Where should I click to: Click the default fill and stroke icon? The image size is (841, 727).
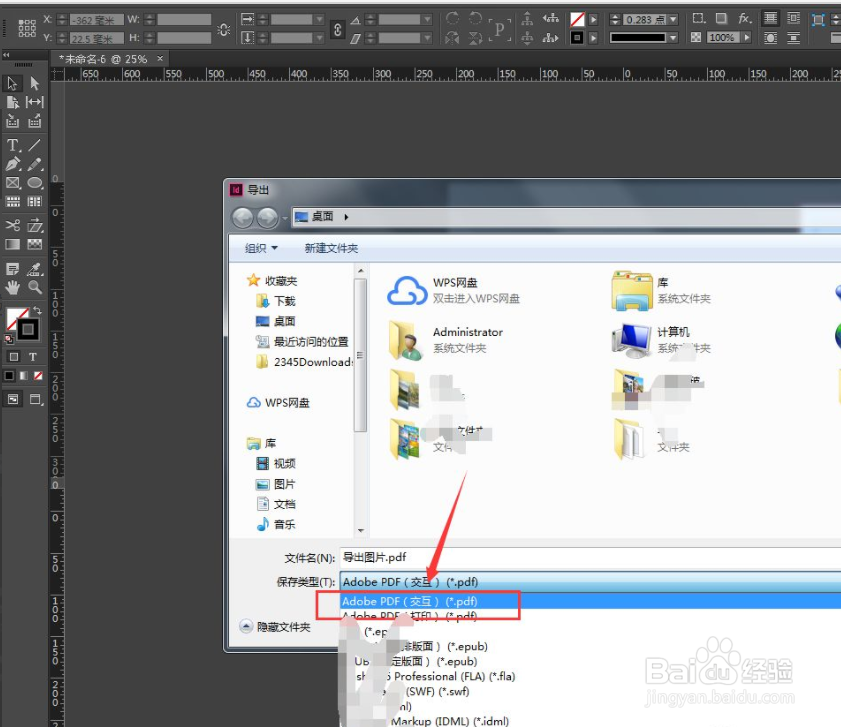(x=9, y=339)
